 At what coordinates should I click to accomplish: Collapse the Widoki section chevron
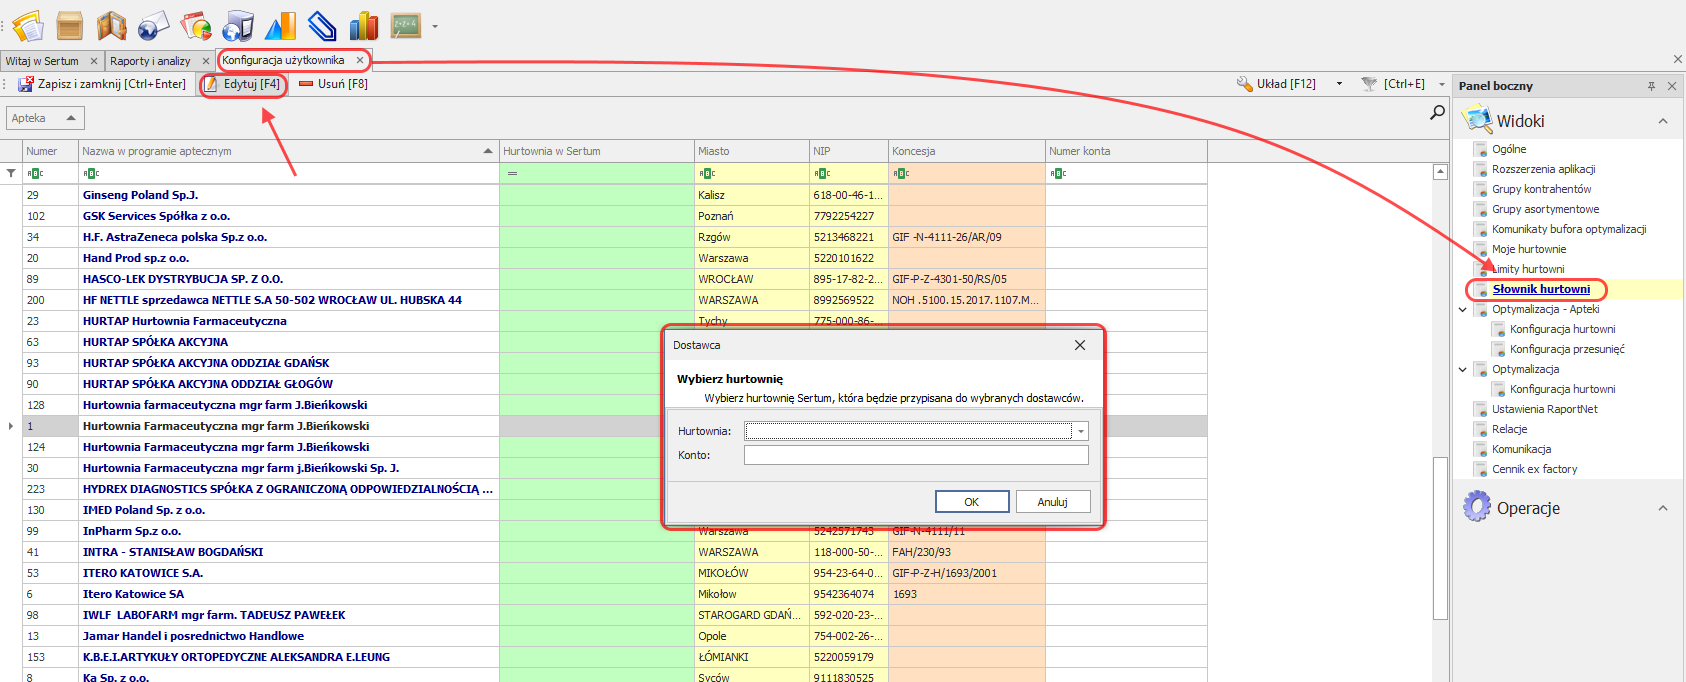(x=1662, y=121)
